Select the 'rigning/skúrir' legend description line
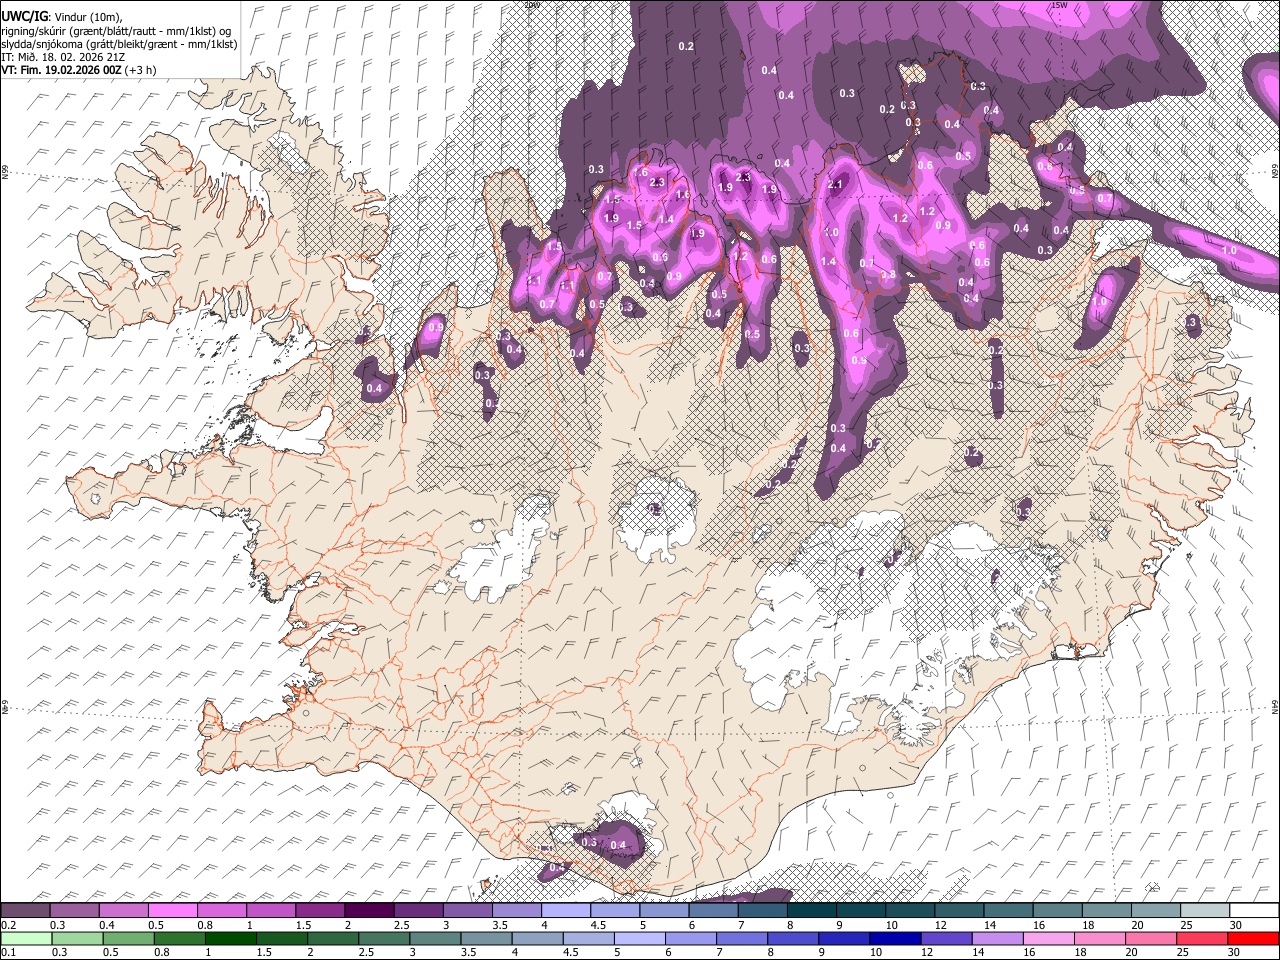 click(118, 30)
